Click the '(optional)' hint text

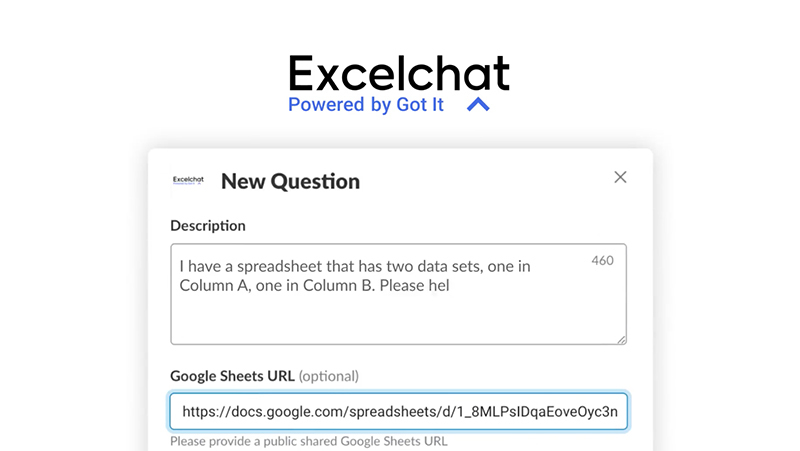tap(329, 377)
